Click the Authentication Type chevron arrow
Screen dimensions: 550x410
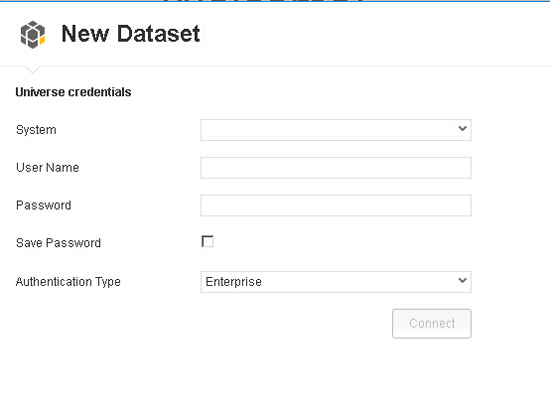click(462, 281)
